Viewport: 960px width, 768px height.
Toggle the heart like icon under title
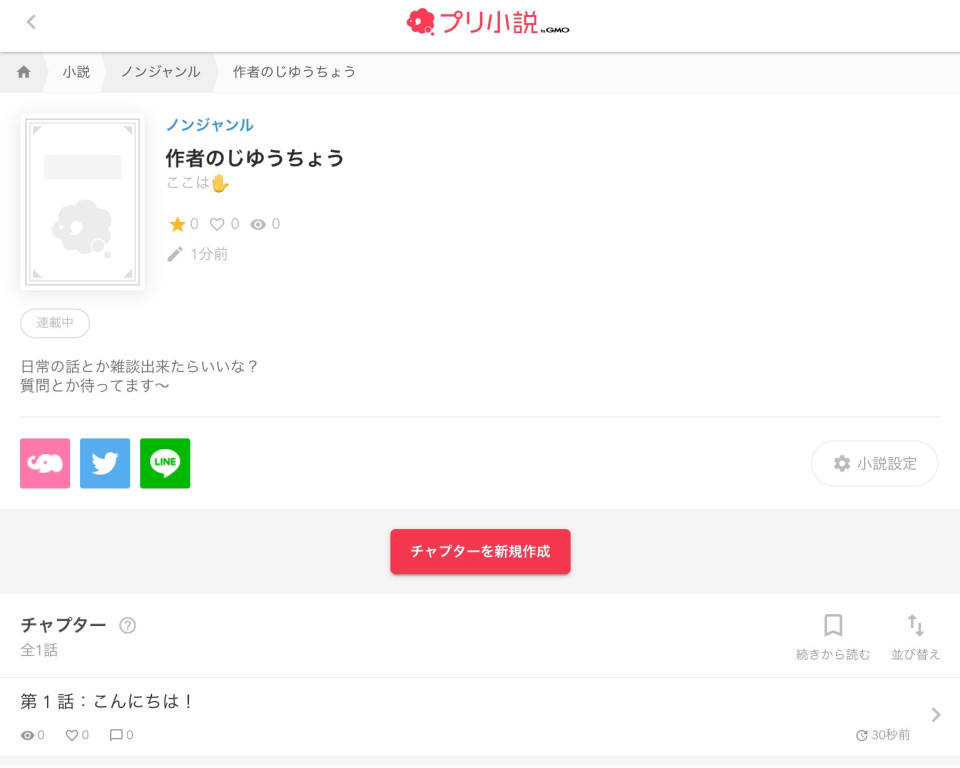(217, 224)
